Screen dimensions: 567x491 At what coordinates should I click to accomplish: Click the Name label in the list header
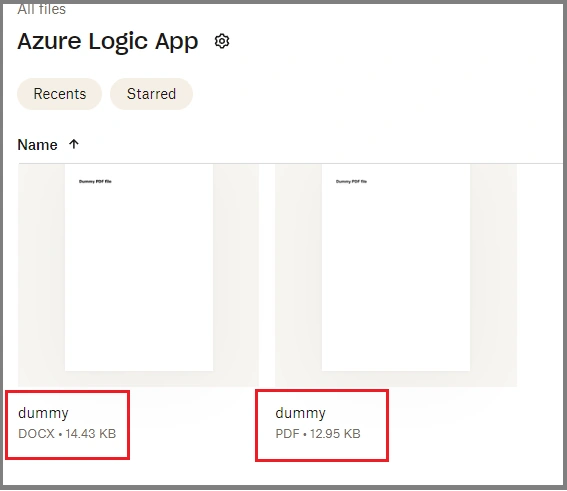37,145
